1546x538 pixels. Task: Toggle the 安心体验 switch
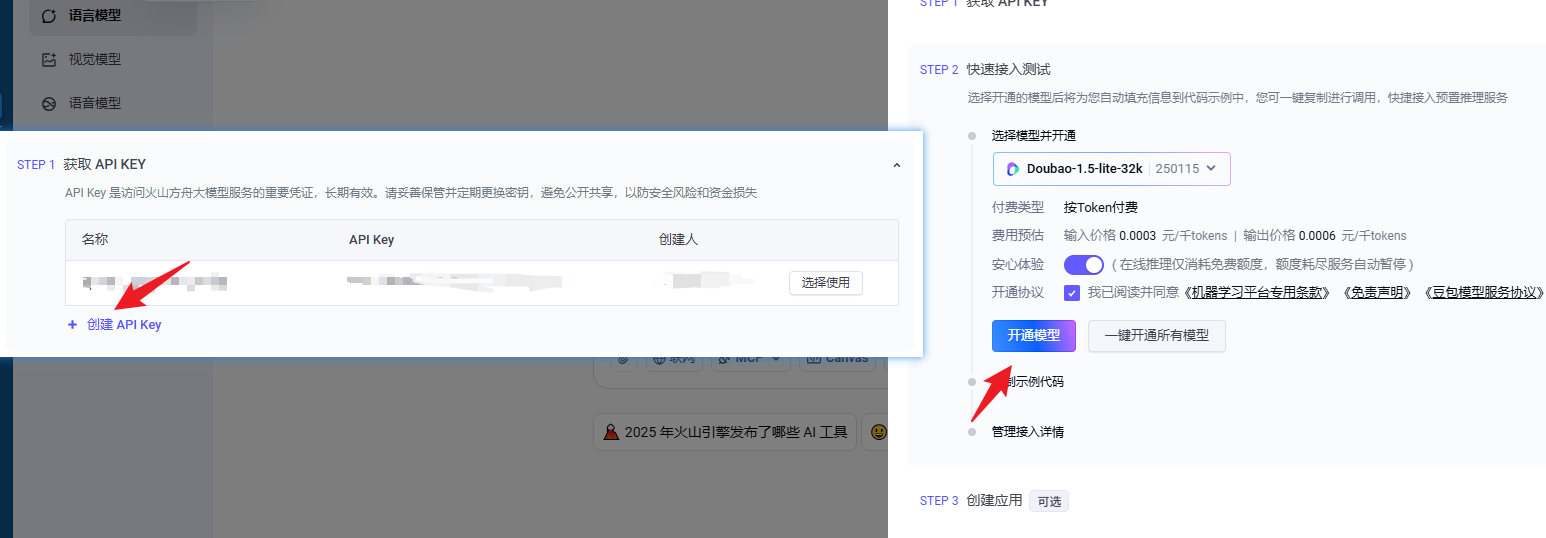(1083, 265)
